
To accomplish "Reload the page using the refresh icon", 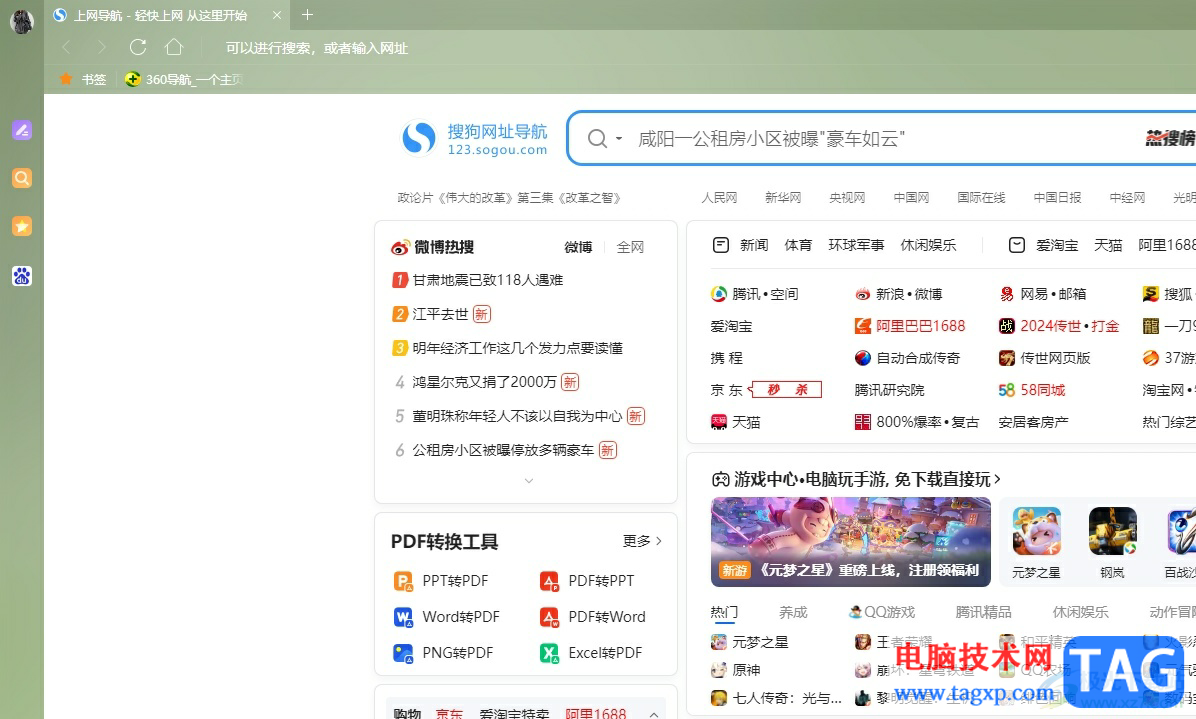I will coord(138,47).
